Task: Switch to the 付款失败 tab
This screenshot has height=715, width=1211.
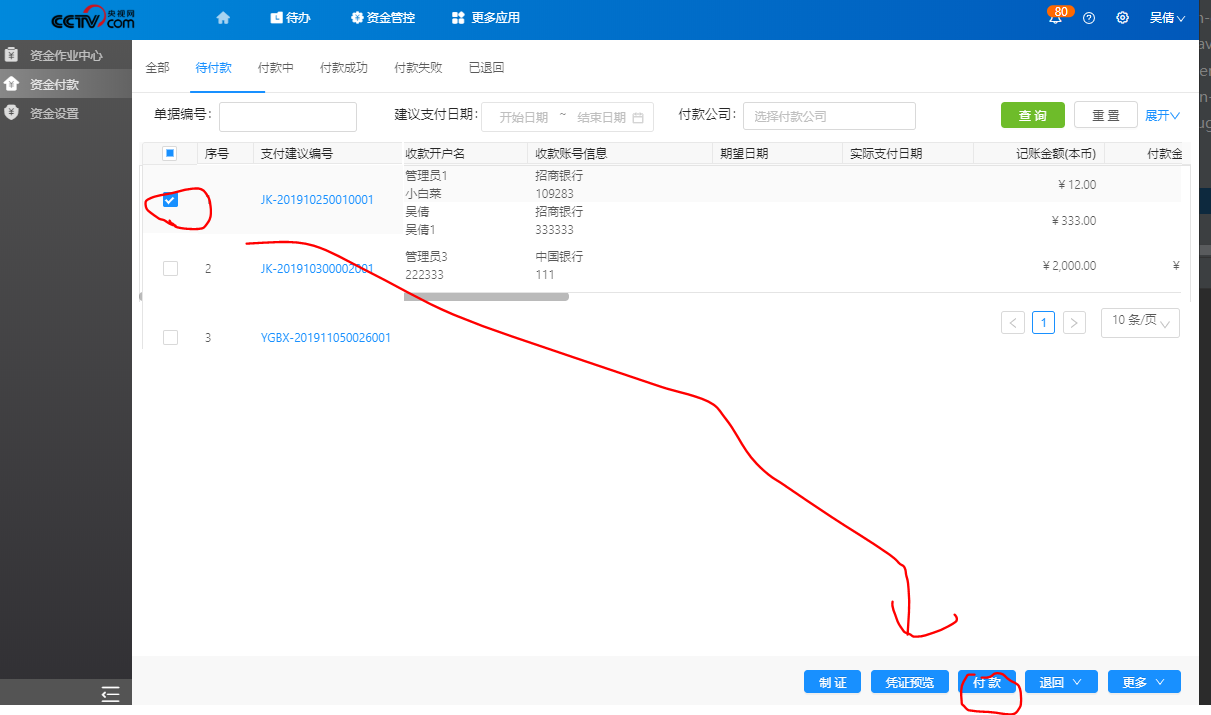Action: pyautogui.click(x=418, y=68)
